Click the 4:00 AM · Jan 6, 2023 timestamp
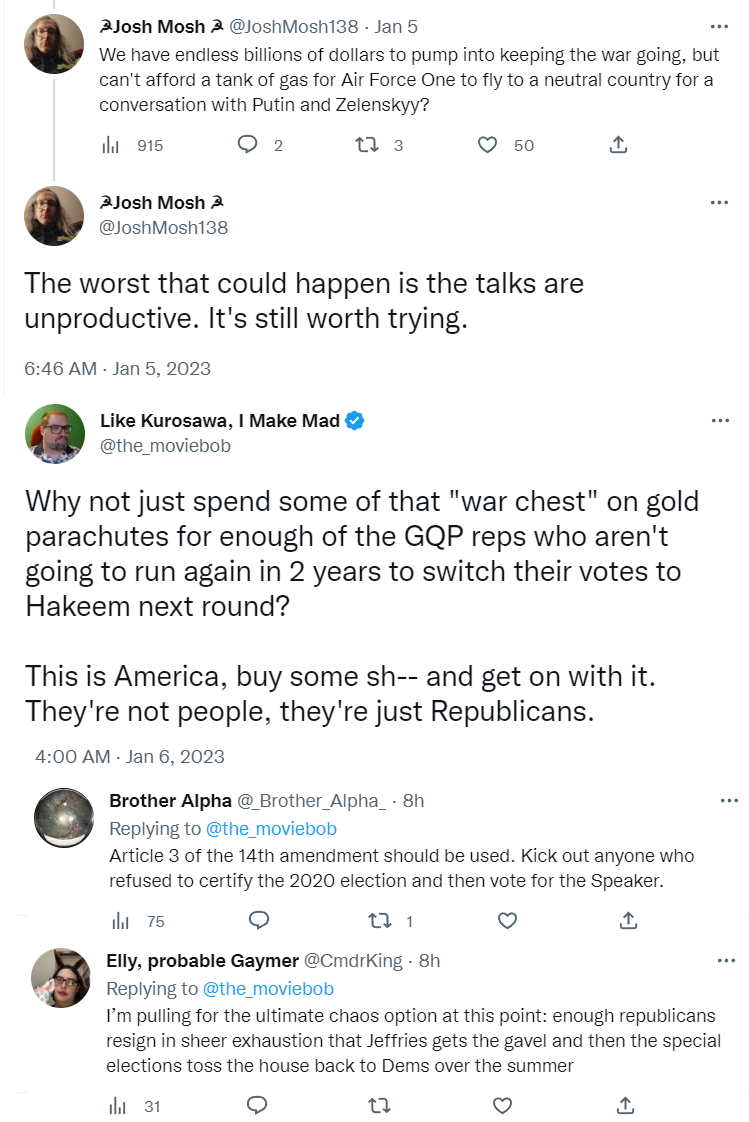Screen dimensions: 749x1122 click(130, 757)
